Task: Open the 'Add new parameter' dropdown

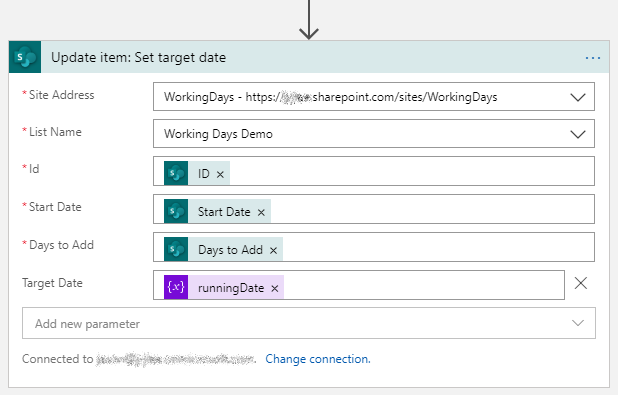Action: click(x=309, y=323)
